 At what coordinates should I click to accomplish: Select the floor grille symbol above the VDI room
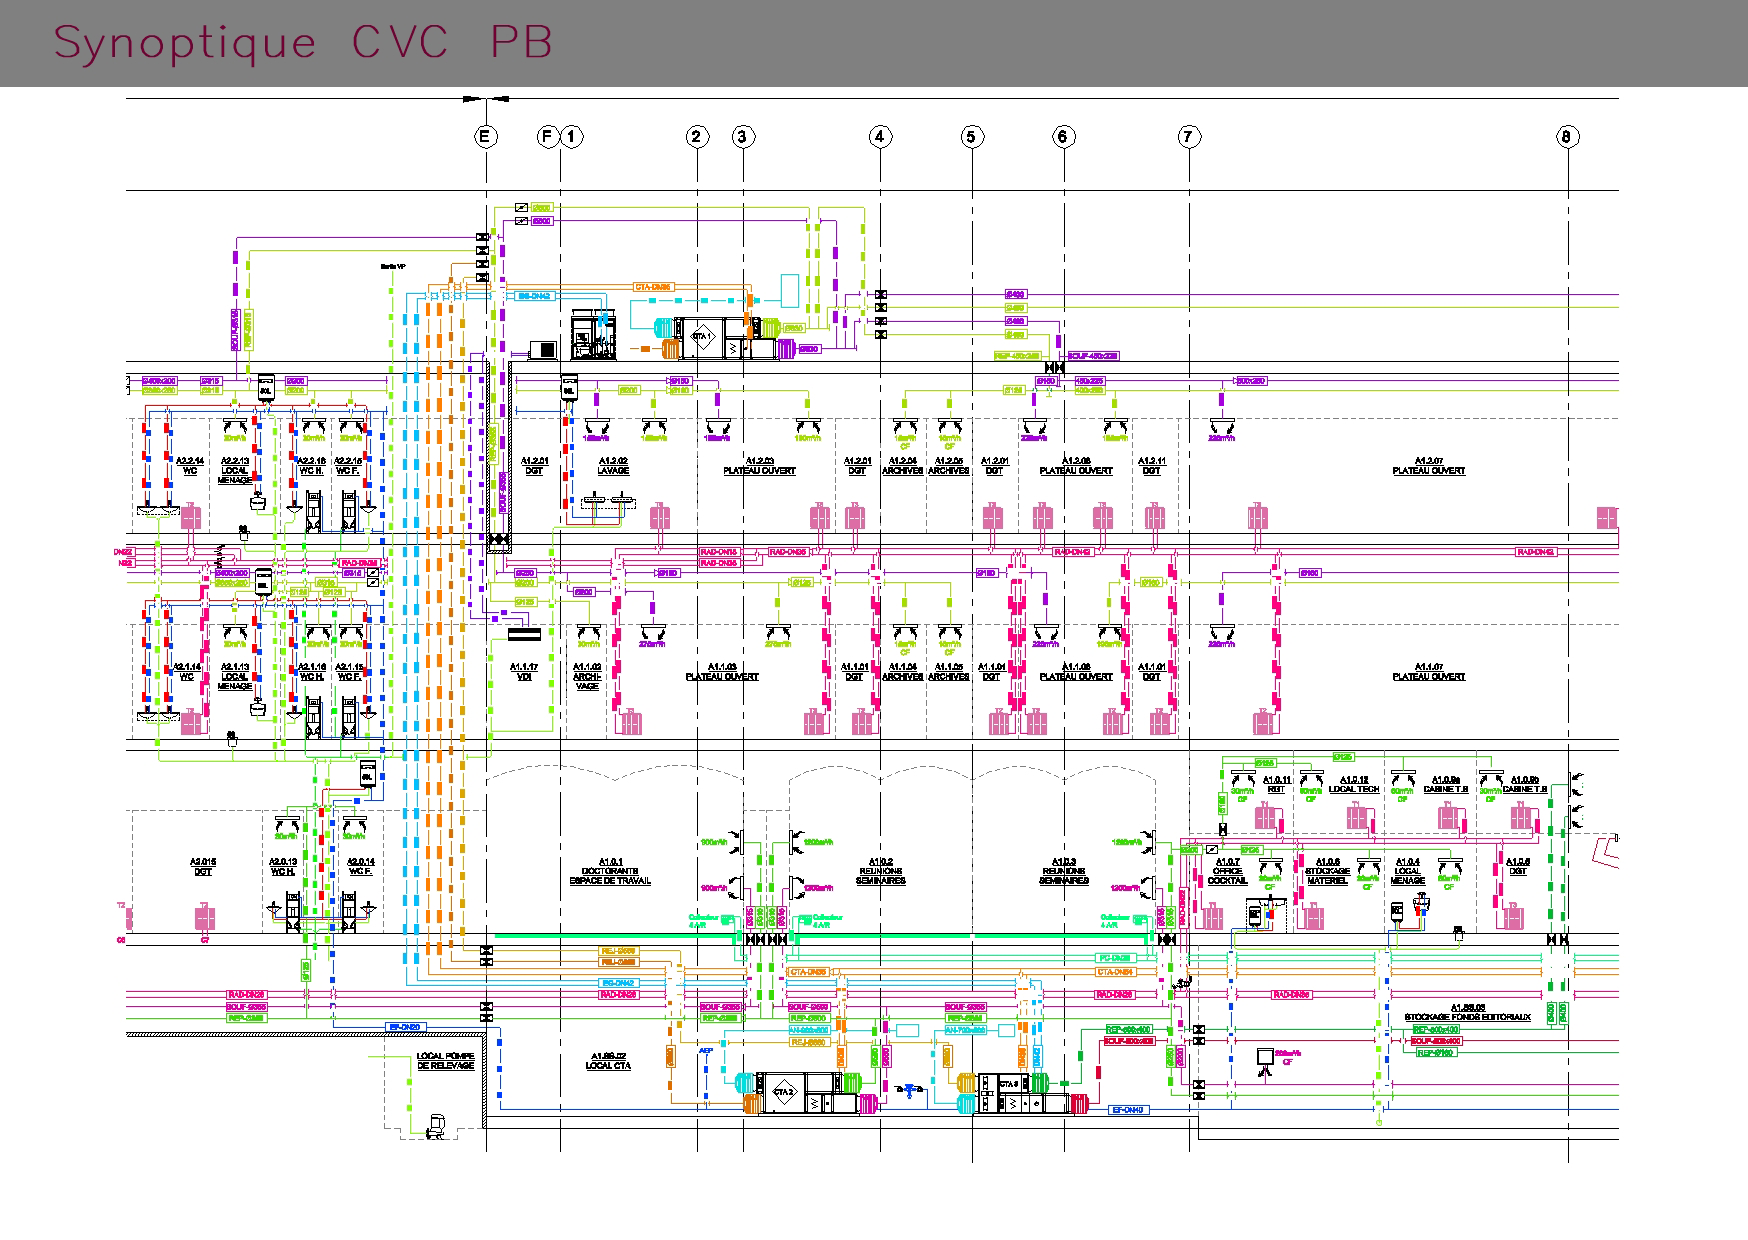coord(524,634)
